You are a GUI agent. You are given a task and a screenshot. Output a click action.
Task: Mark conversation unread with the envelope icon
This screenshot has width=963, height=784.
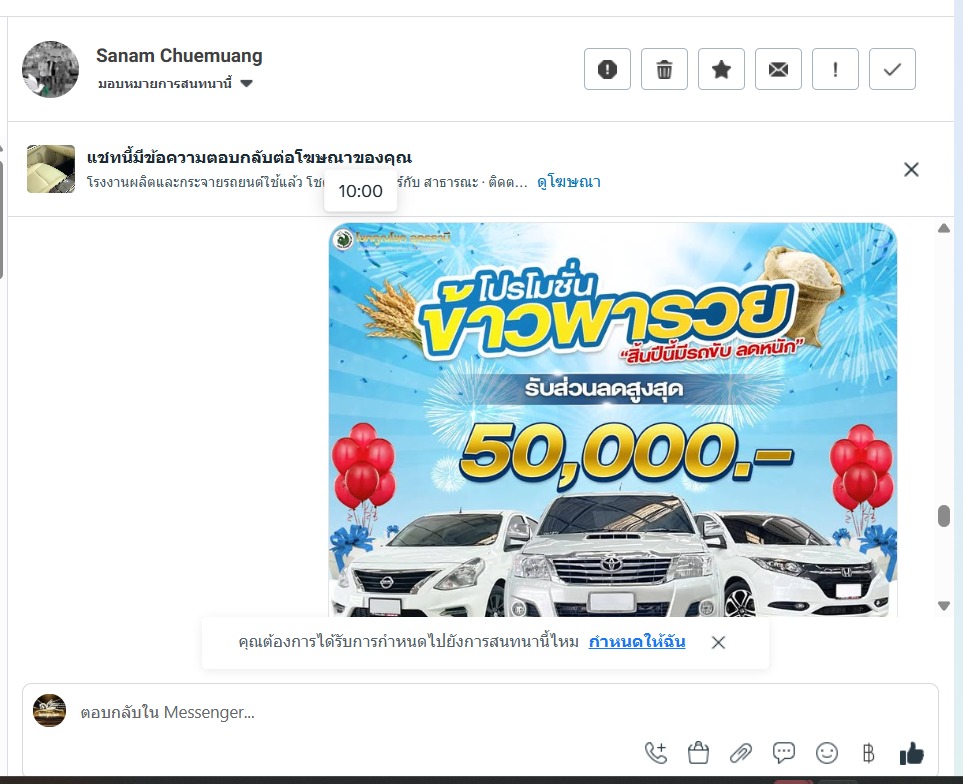pyautogui.click(x=778, y=69)
